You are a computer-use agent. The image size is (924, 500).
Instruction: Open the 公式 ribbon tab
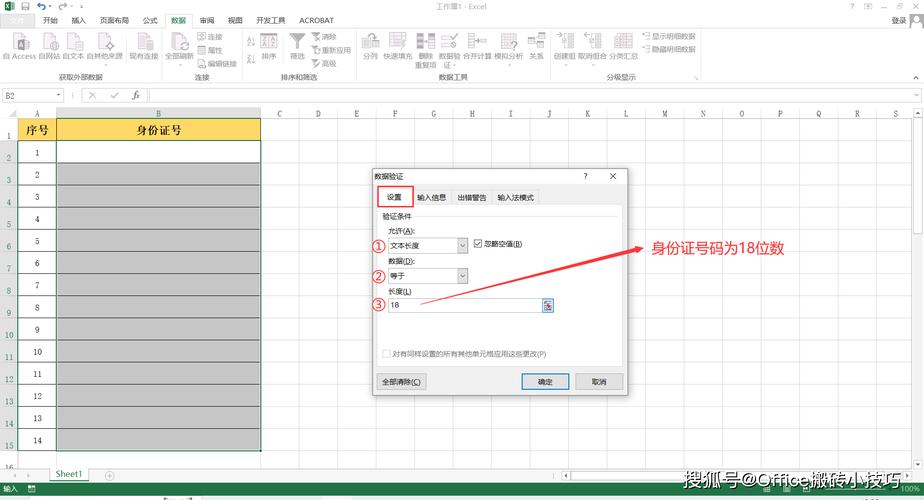pos(150,20)
